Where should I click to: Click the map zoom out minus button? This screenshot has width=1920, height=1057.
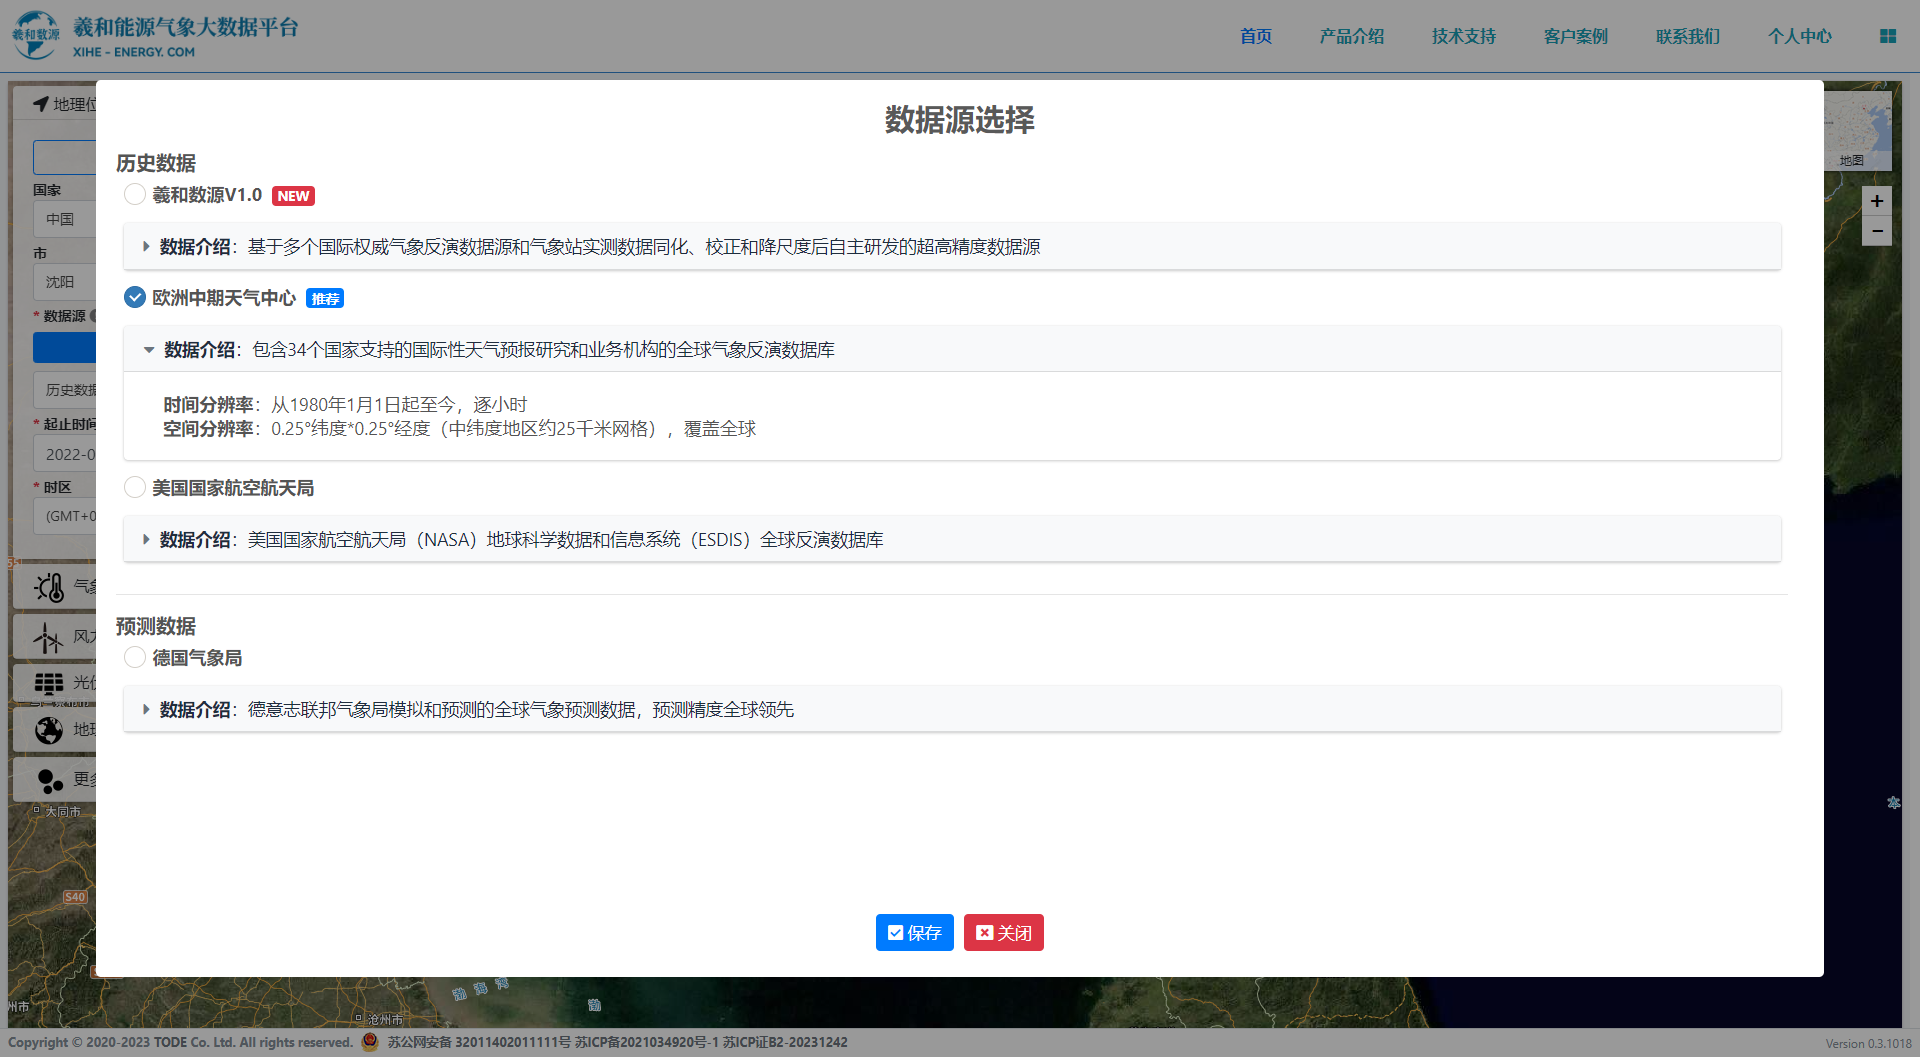point(1876,231)
